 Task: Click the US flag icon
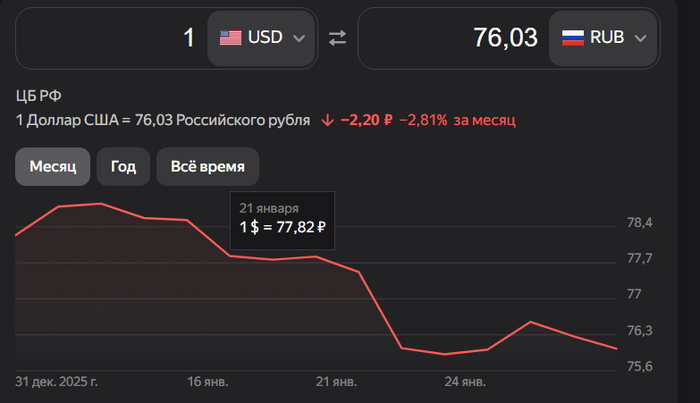coord(230,38)
